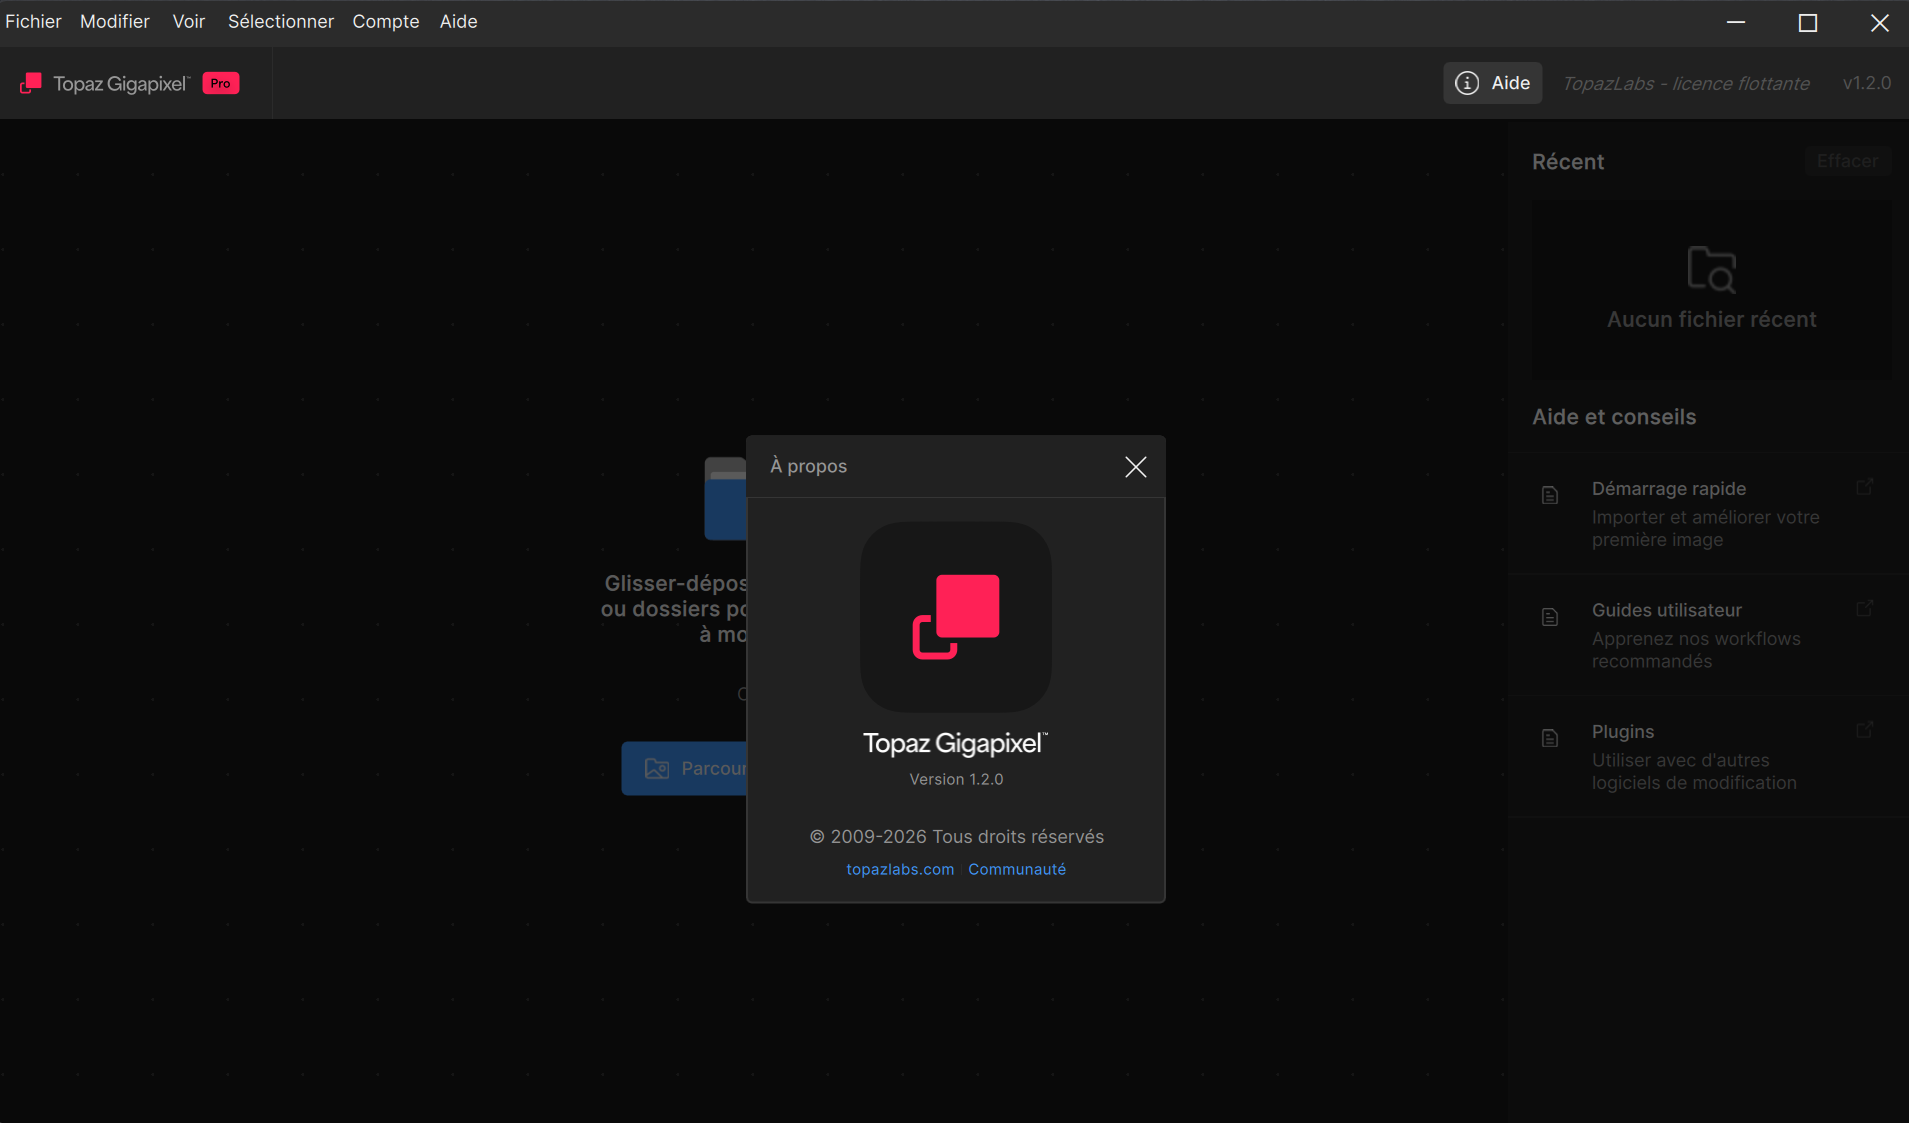Open the Sélectionner menu
1909x1123 pixels.
(x=281, y=21)
